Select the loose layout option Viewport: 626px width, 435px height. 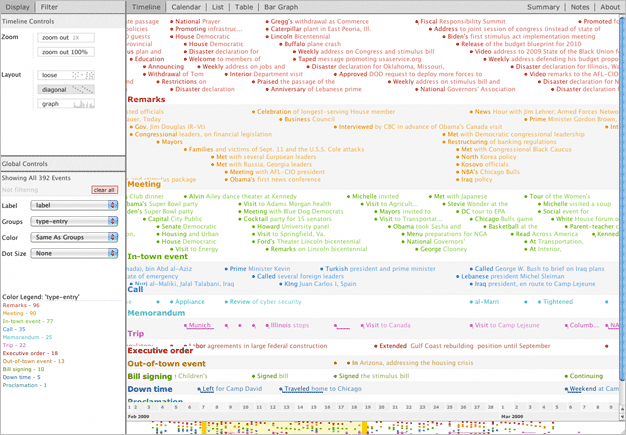[x=66, y=75]
